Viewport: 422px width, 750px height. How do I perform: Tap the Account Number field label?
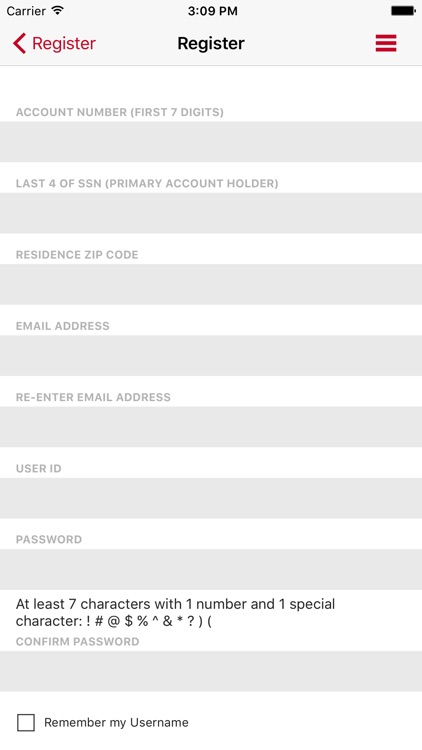coord(120,112)
